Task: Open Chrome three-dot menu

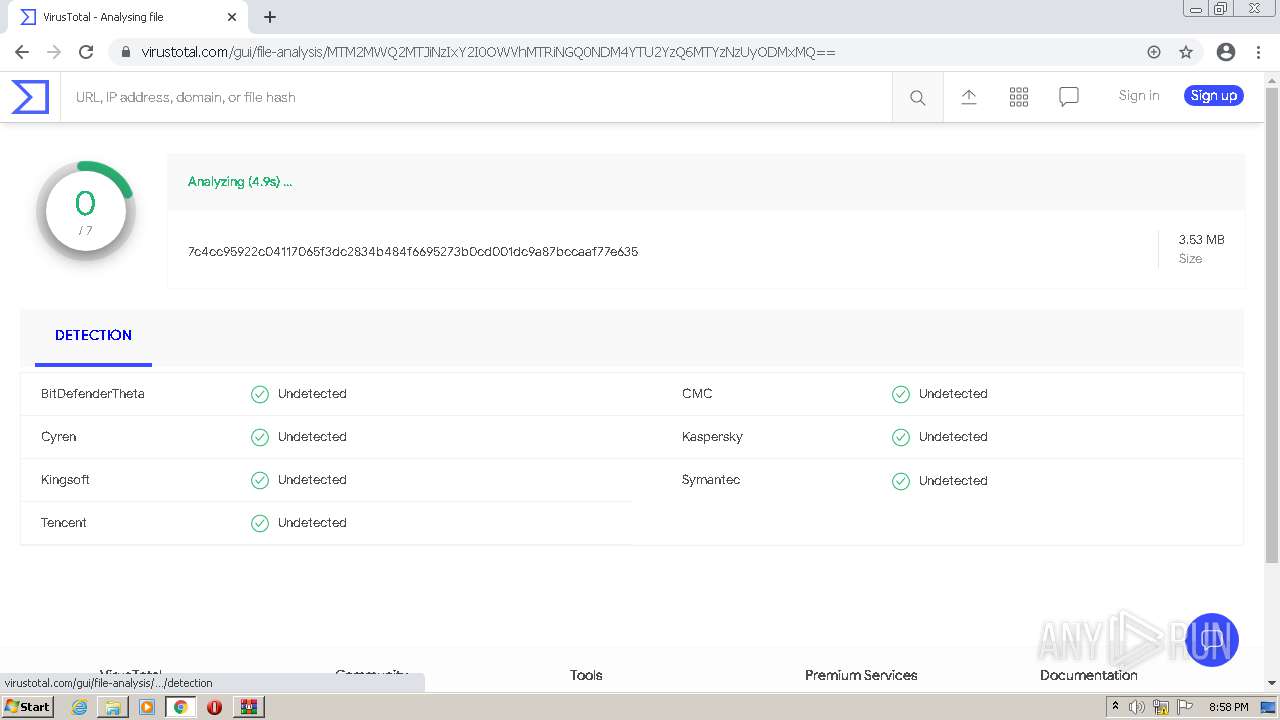Action: (1257, 52)
